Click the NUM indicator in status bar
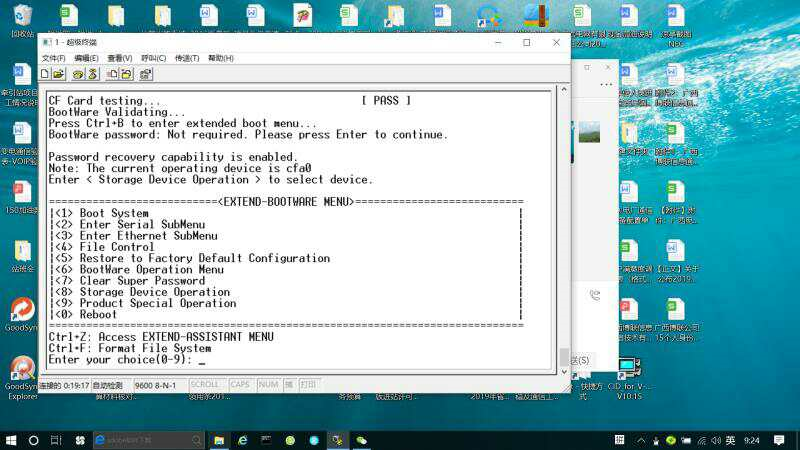The height and width of the screenshot is (450, 800). (268, 385)
